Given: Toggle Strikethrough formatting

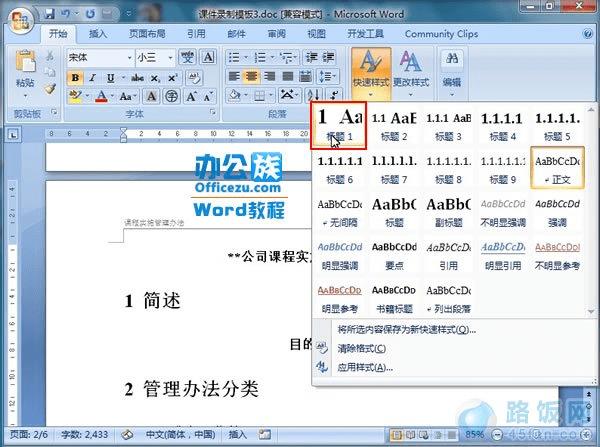Looking at the screenshot, I should [x=137, y=78].
